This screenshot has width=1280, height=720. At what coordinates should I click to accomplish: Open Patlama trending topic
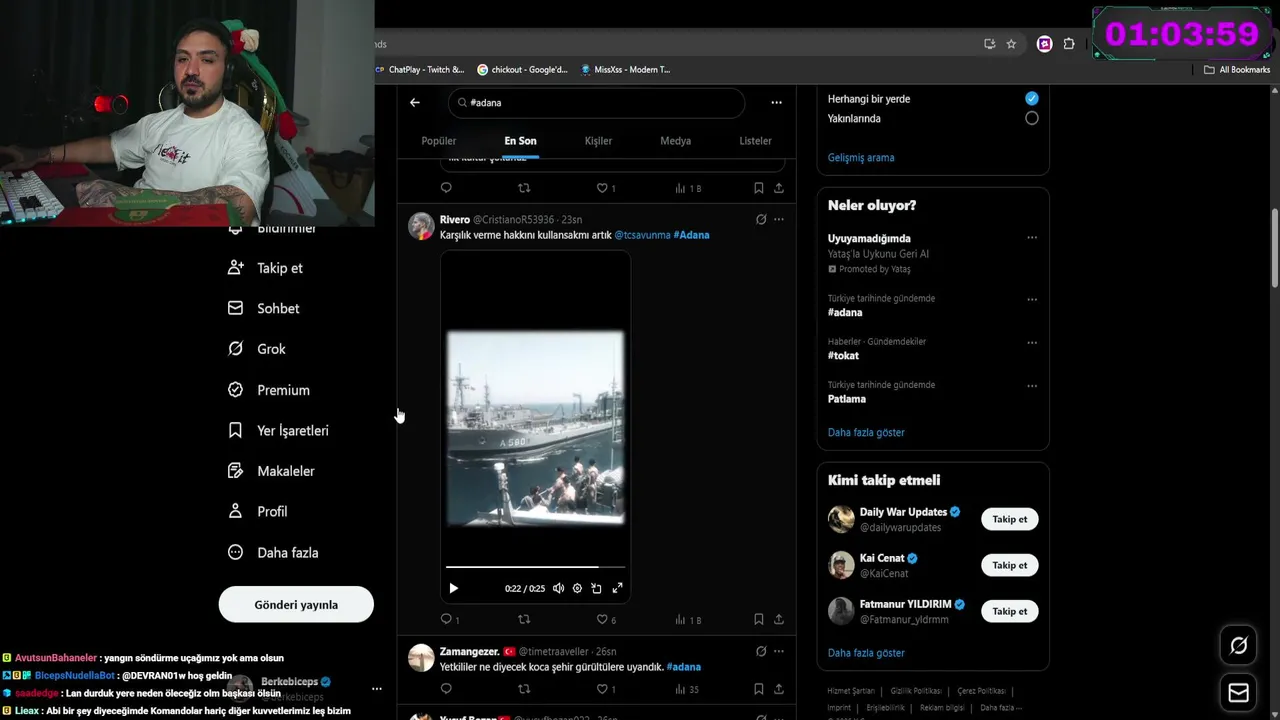(x=847, y=399)
